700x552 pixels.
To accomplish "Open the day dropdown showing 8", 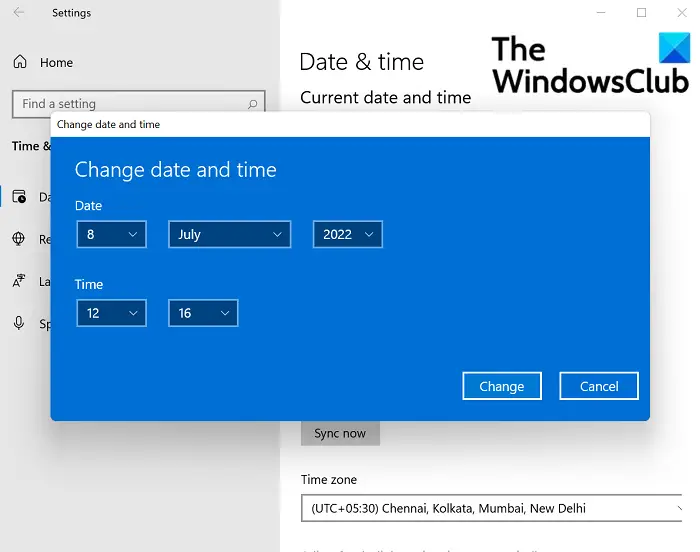I will point(111,234).
